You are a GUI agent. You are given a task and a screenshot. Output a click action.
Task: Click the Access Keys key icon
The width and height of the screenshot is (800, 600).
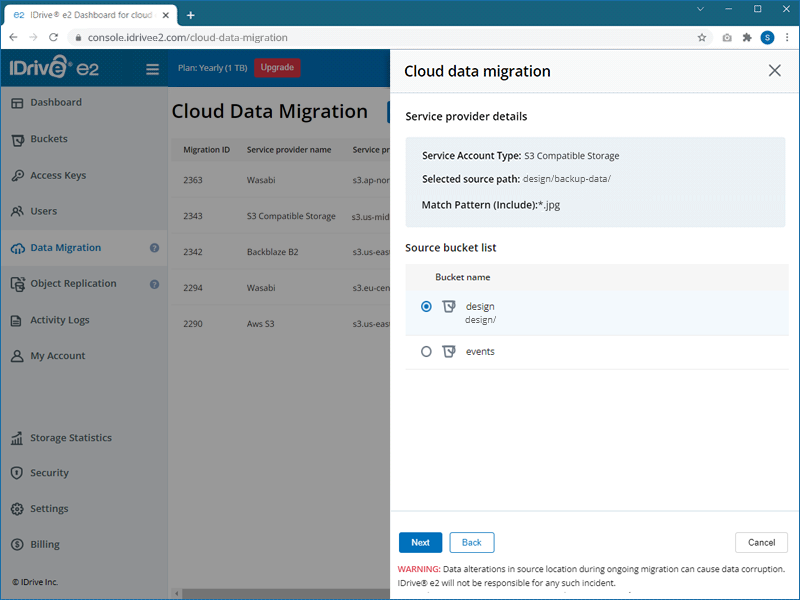[17, 176]
